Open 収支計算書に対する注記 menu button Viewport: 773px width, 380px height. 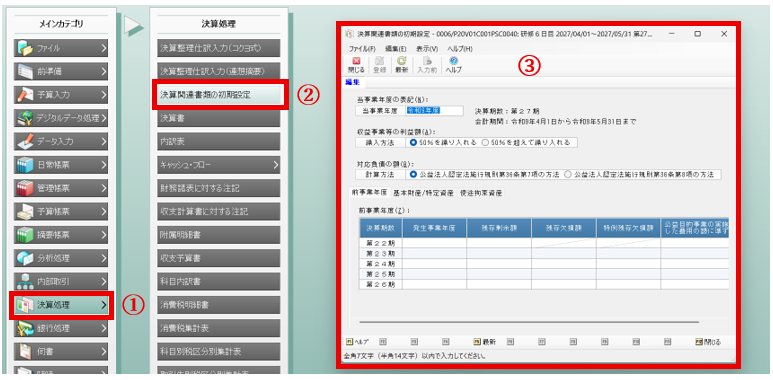click(219, 211)
